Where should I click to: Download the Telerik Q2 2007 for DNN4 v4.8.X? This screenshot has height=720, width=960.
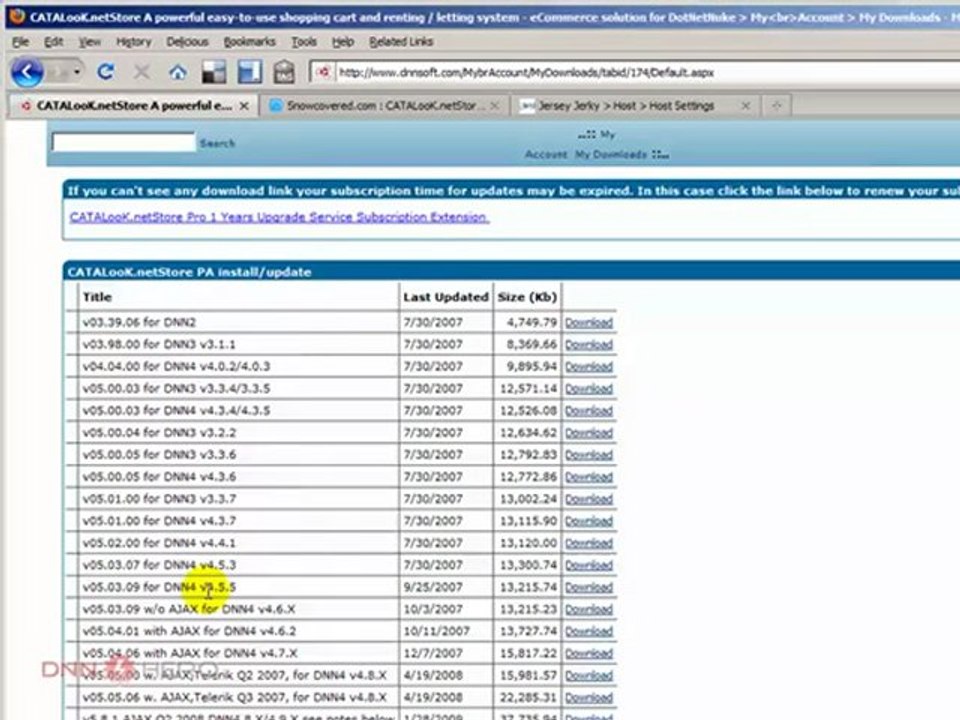(x=588, y=675)
